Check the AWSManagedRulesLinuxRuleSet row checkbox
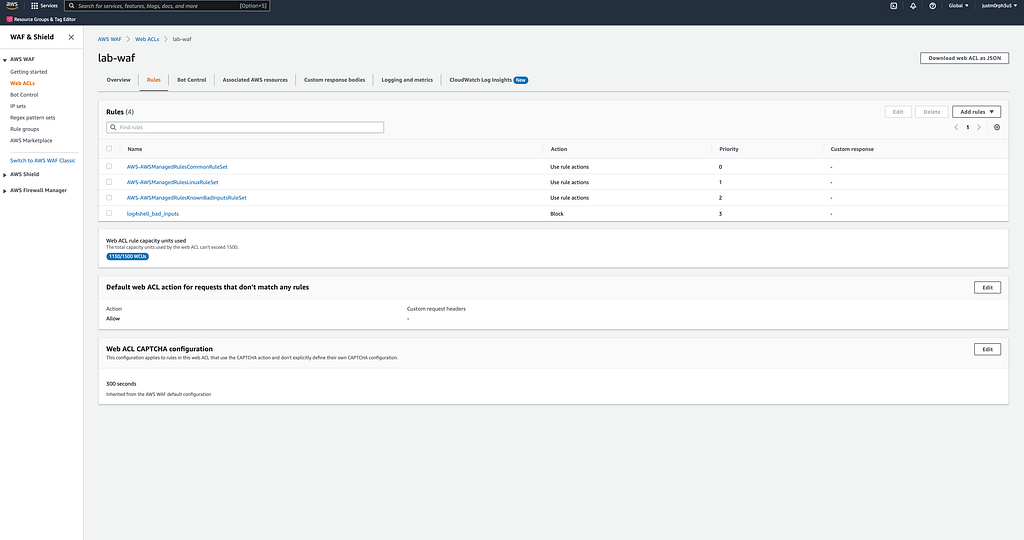This screenshot has height=540, width=1024. point(109,182)
